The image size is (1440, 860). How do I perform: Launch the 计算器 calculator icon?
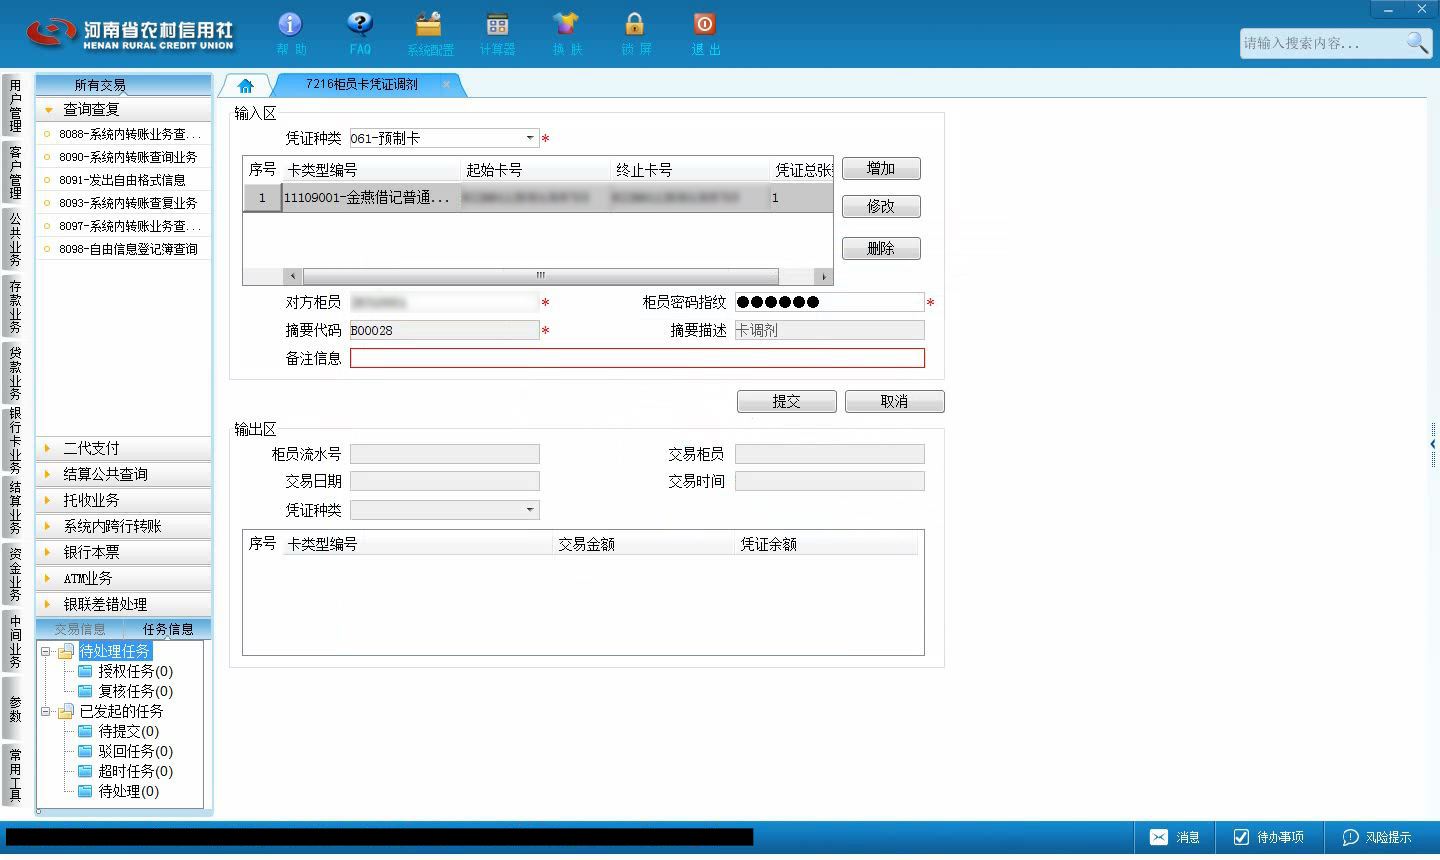[497, 33]
